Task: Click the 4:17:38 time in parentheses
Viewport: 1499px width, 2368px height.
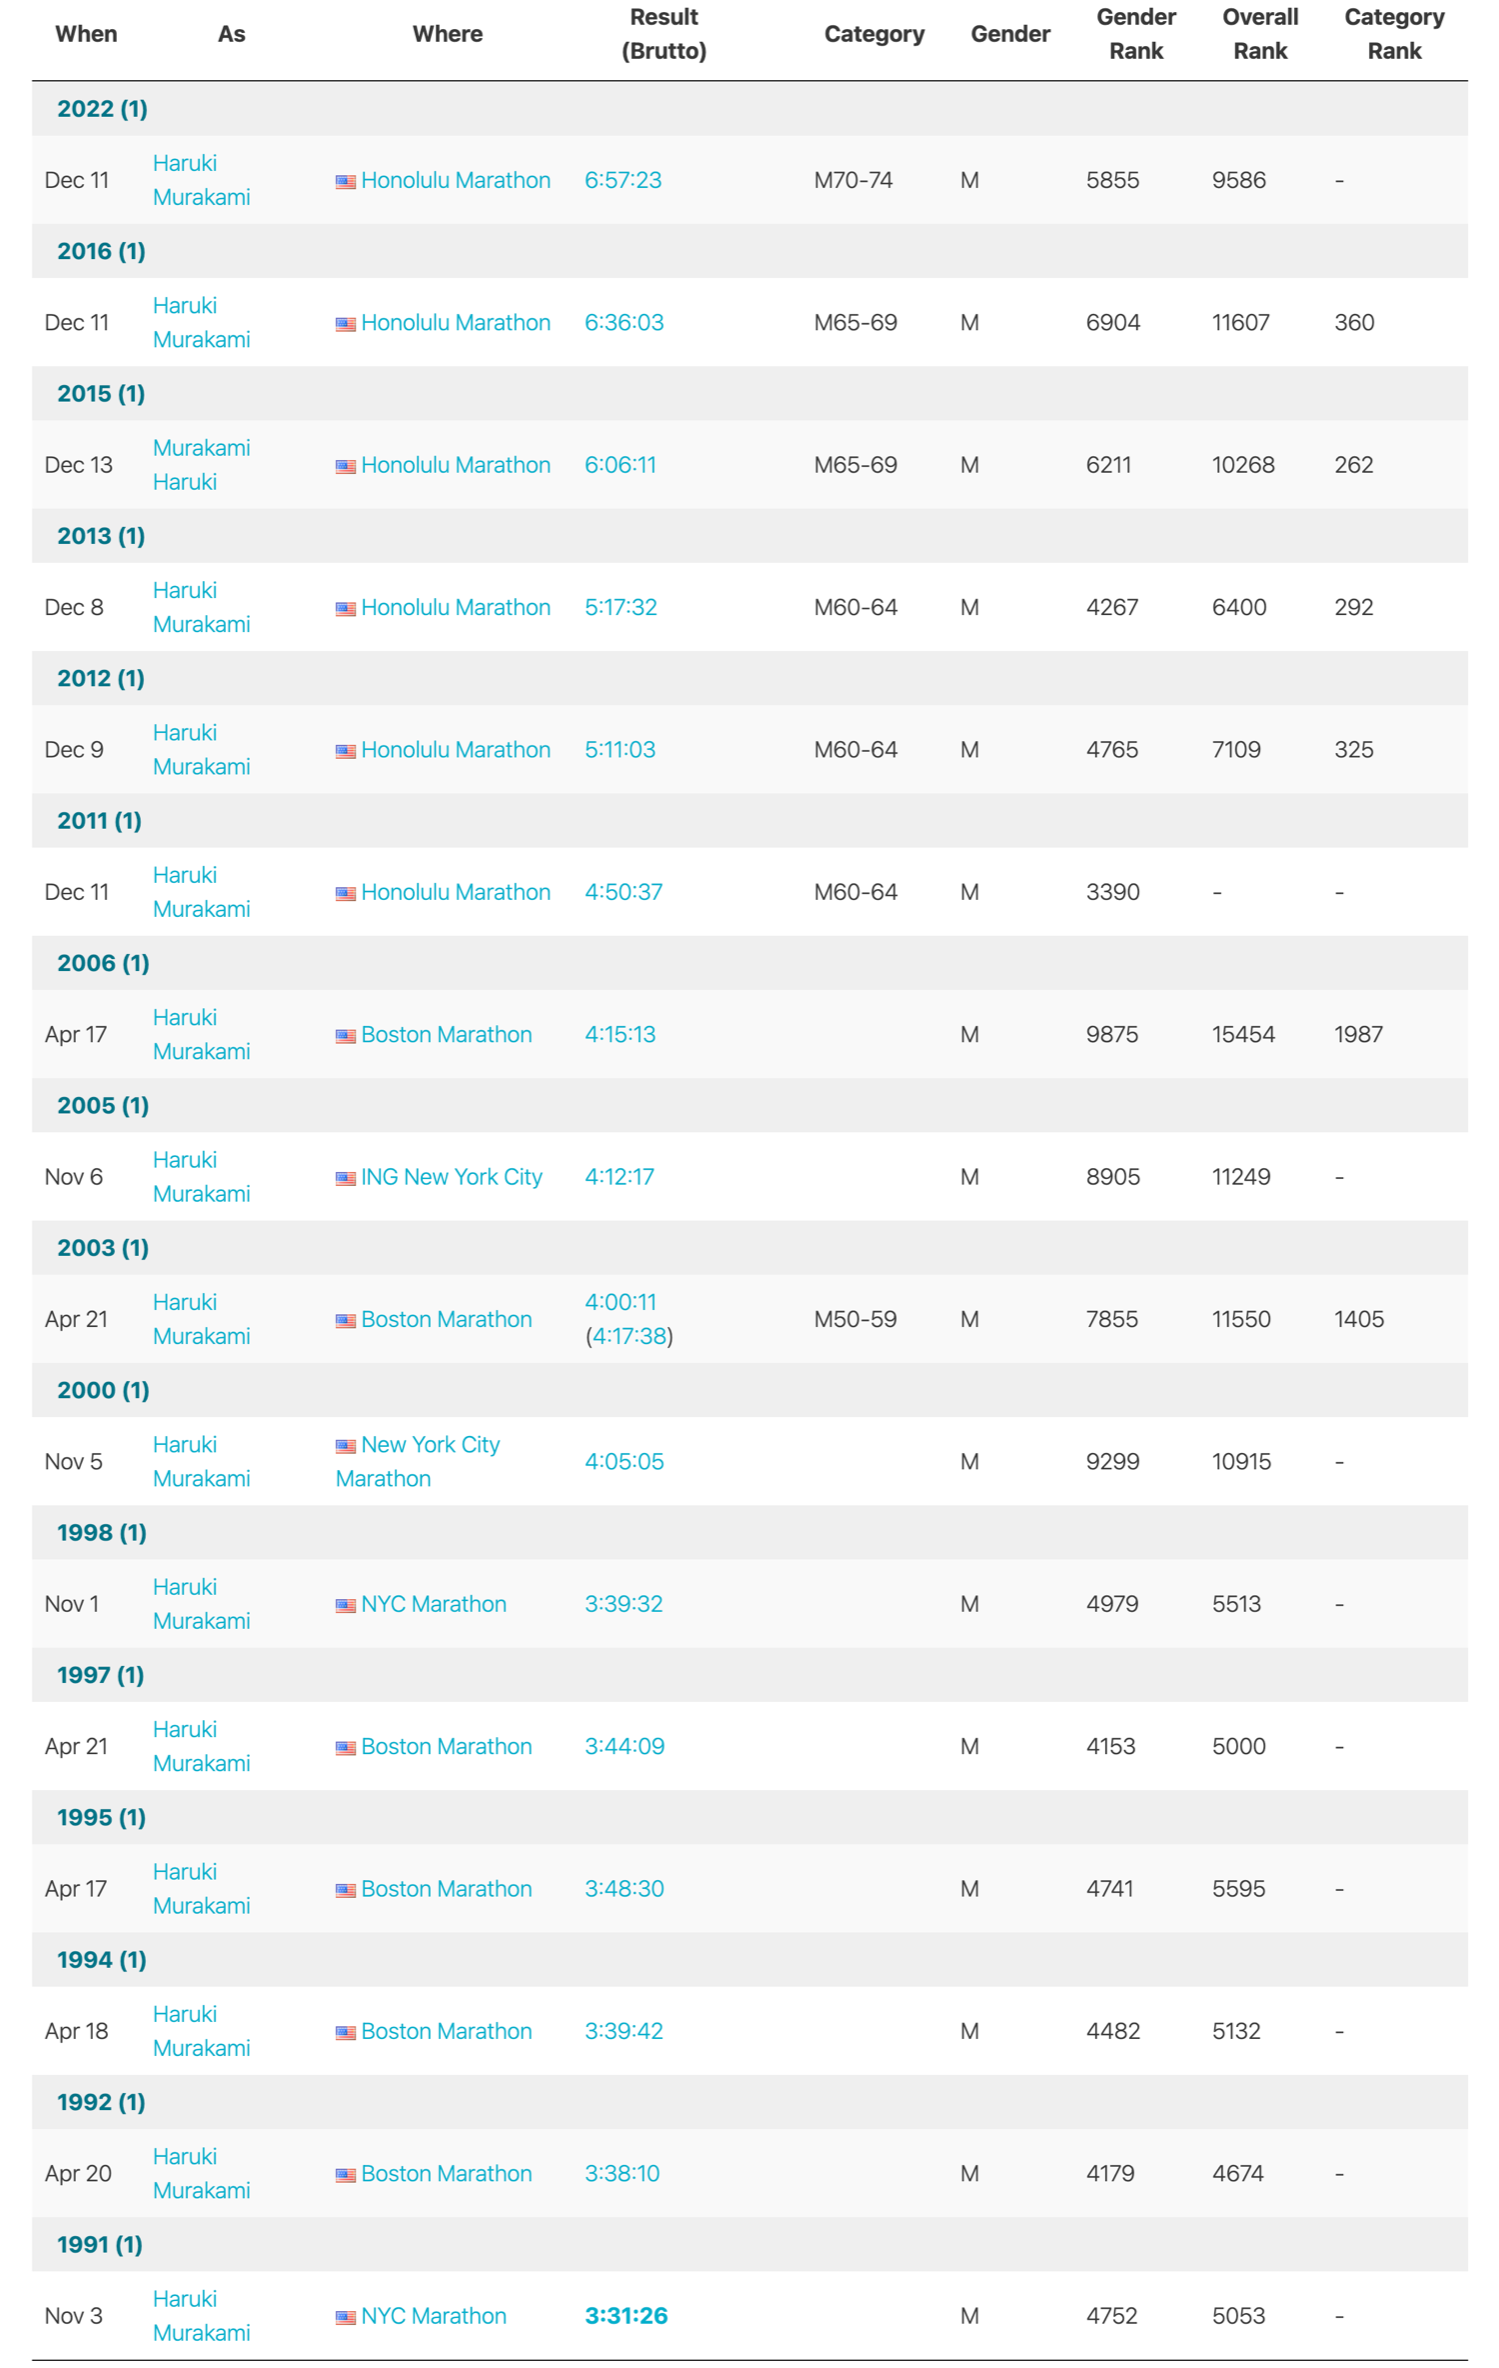Action: pyautogui.click(x=629, y=1336)
